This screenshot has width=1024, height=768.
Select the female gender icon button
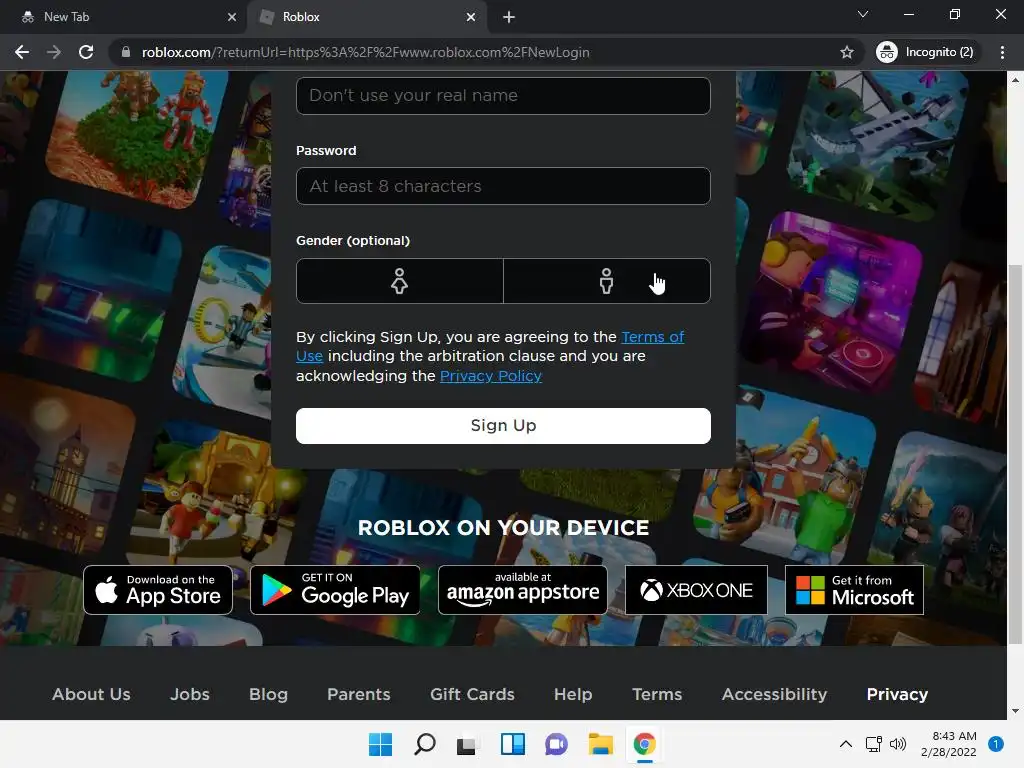click(400, 281)
